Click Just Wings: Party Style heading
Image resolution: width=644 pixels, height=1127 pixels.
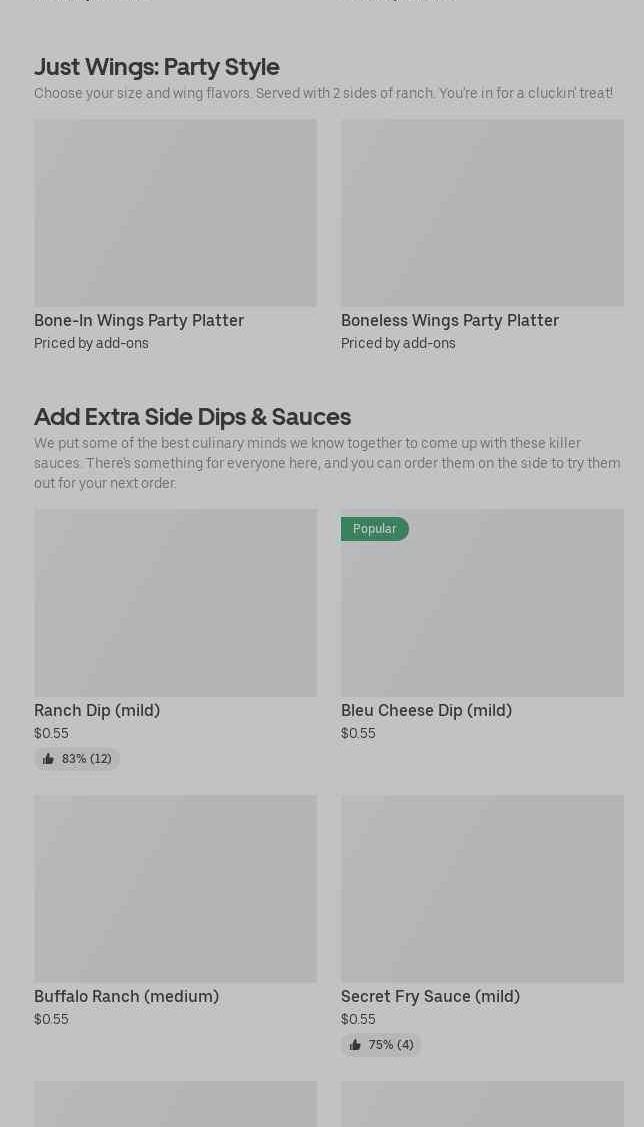(x=157, y=67)
